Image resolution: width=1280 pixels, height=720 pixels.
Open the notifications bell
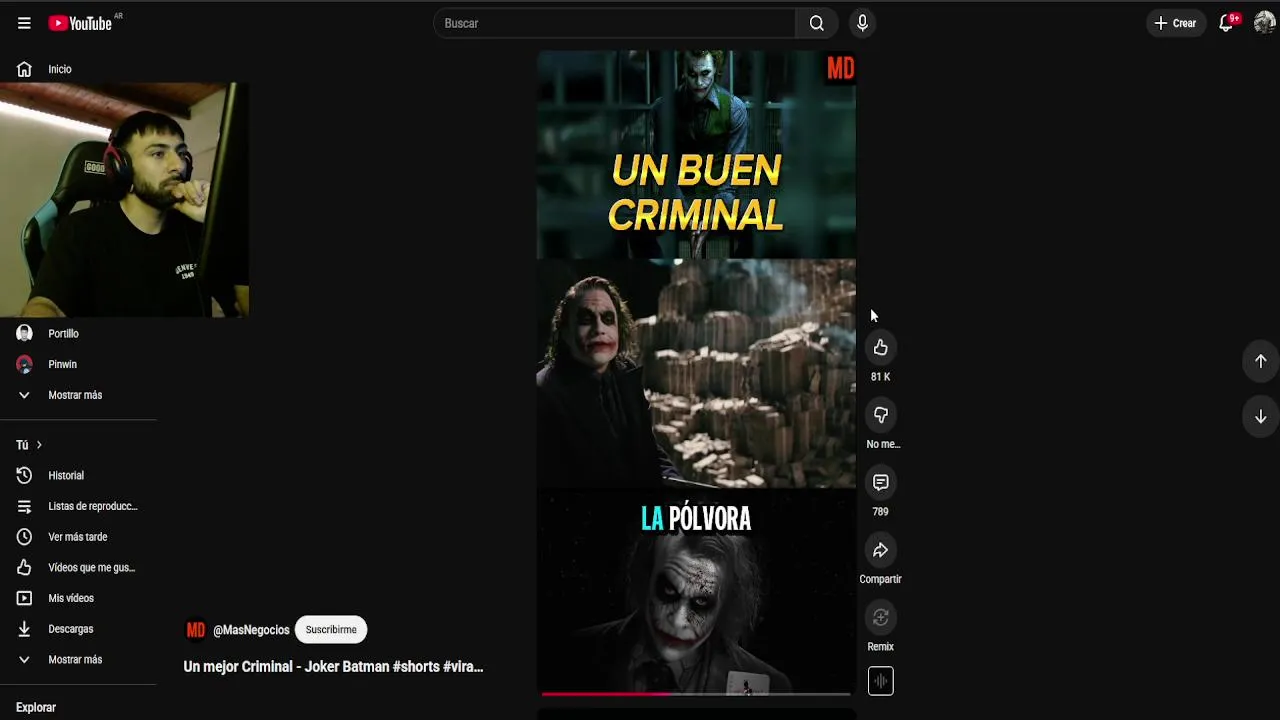pyautogui.click(x=1227, y=23)
